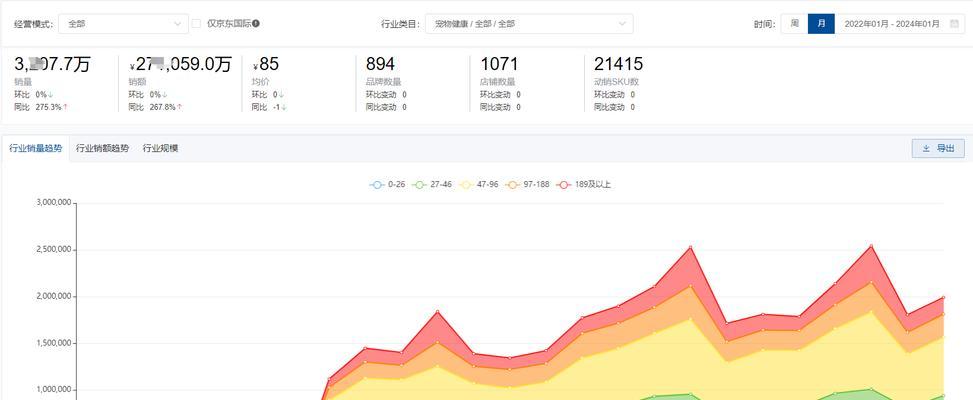Tick the 仅京东国际 checkbox
This screenshot has width=973, height=400.
[196, 24]
